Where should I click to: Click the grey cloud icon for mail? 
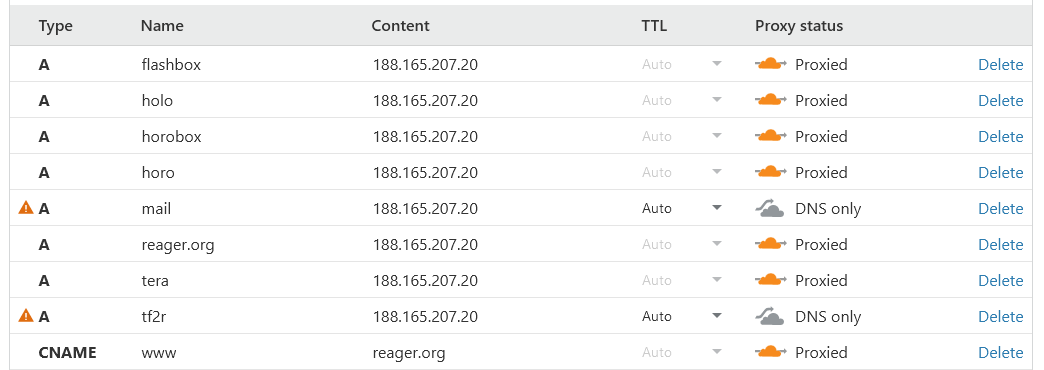click(770, 209)
